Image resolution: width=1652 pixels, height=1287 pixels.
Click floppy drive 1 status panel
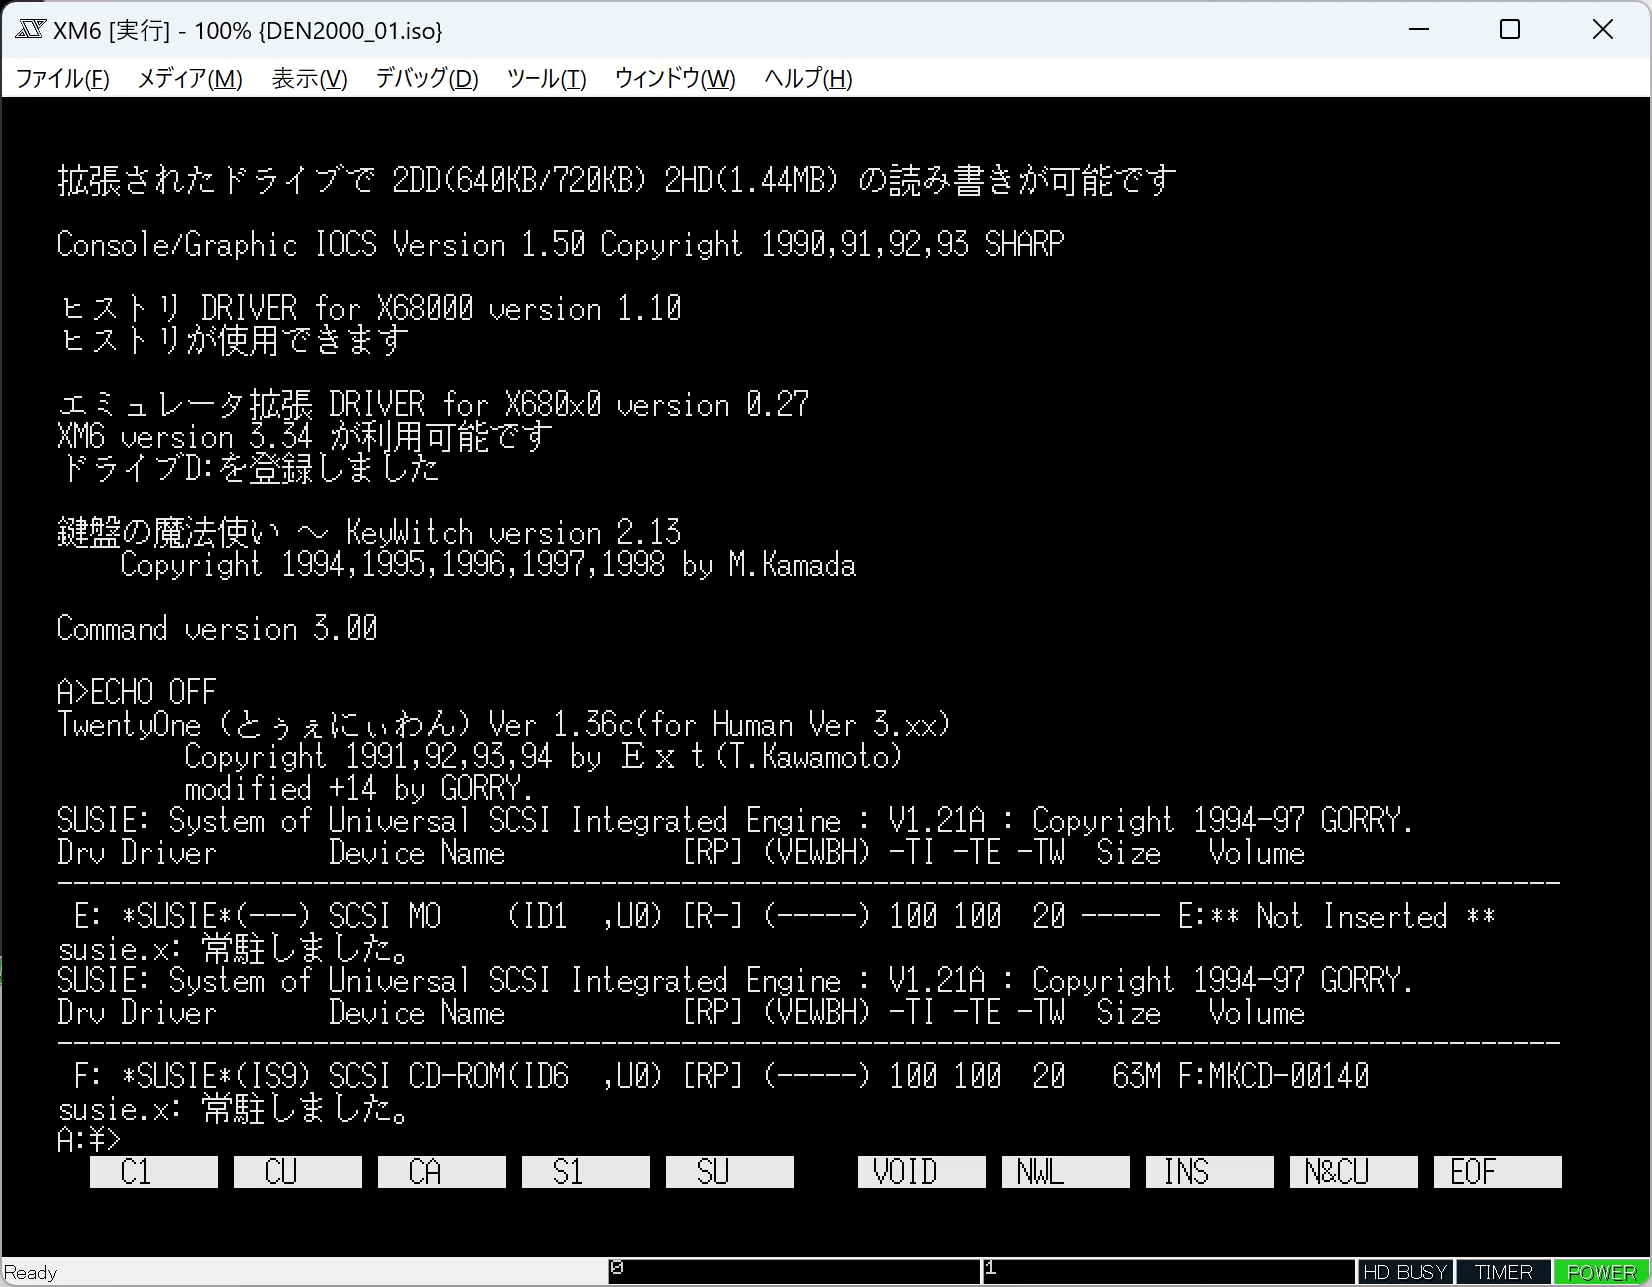(1168, 1272)
